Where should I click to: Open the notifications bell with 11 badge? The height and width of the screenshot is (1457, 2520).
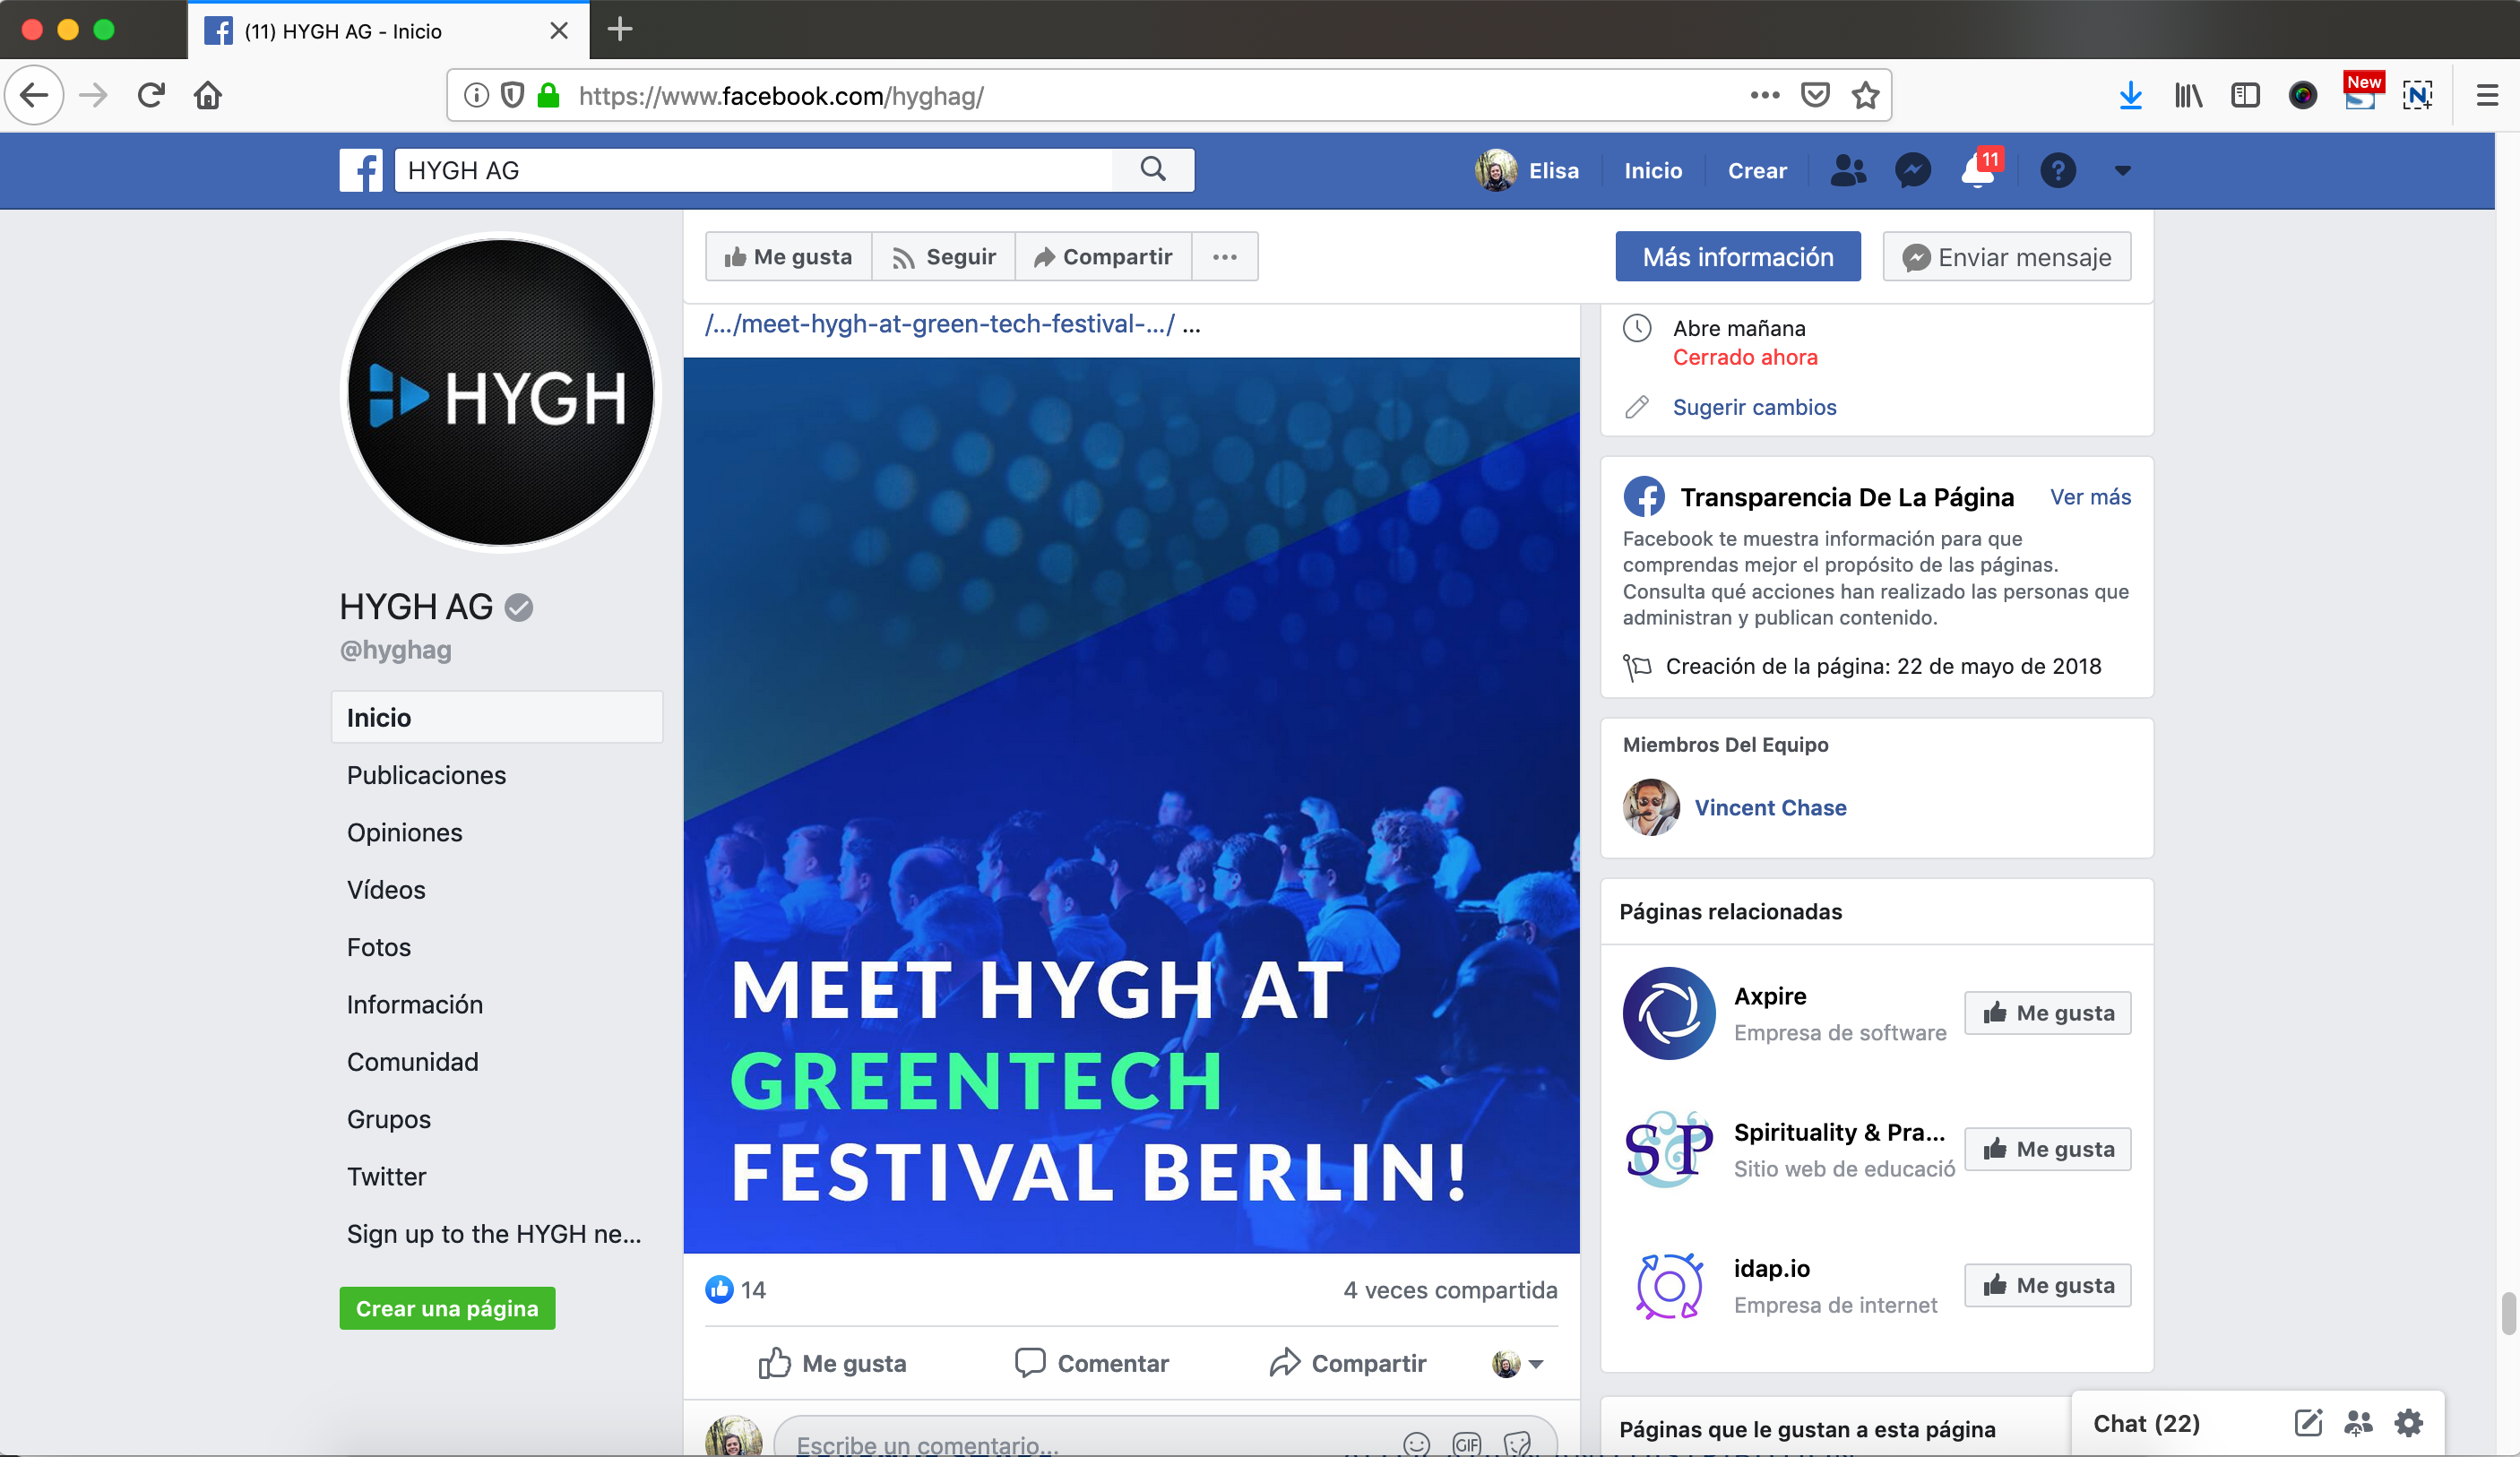[x=1979, y=171]
